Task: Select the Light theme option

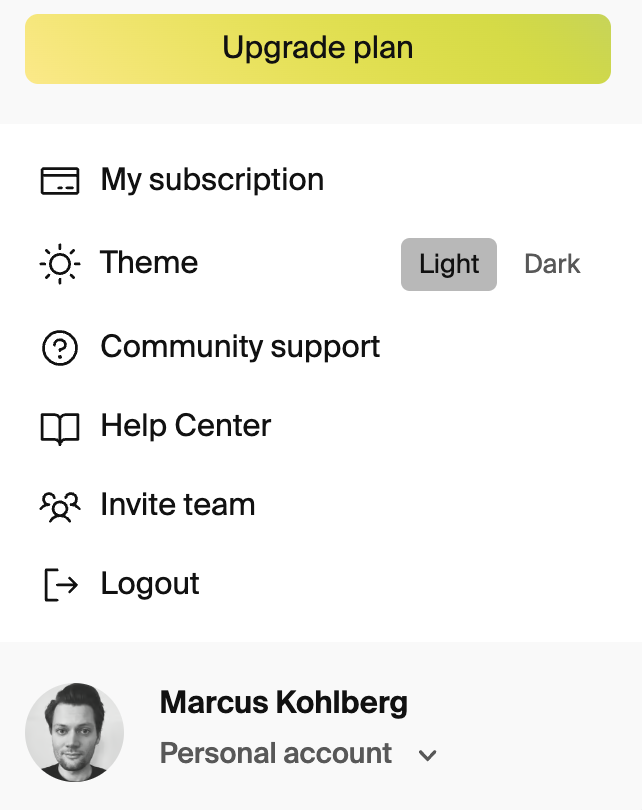Action: click(449, 264)
